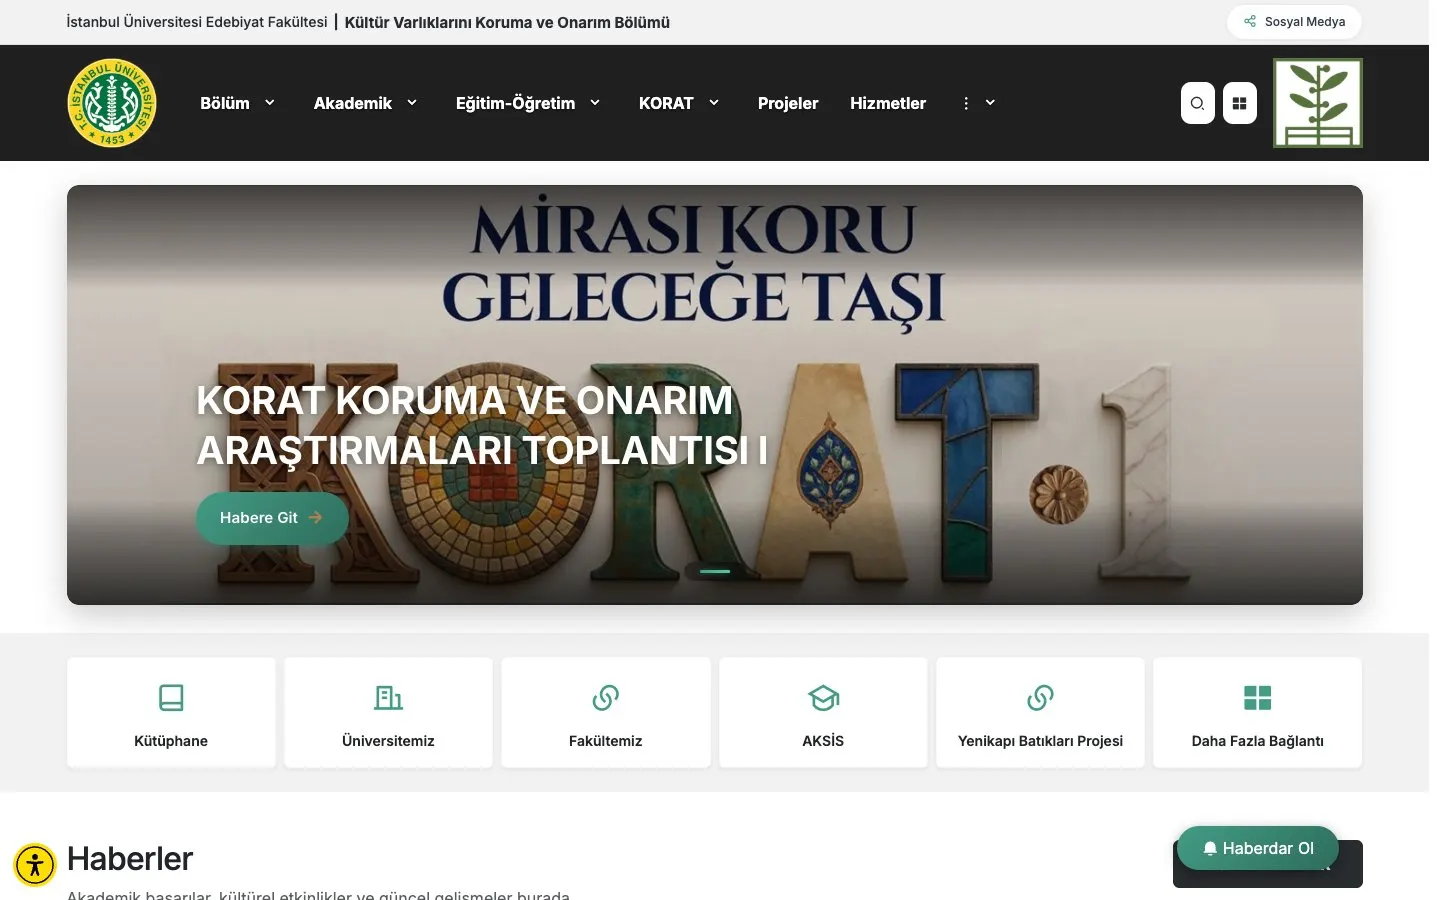Open the Fakültemiz card label
Screen dimensions: 1440x900
(x=606, y=741)
